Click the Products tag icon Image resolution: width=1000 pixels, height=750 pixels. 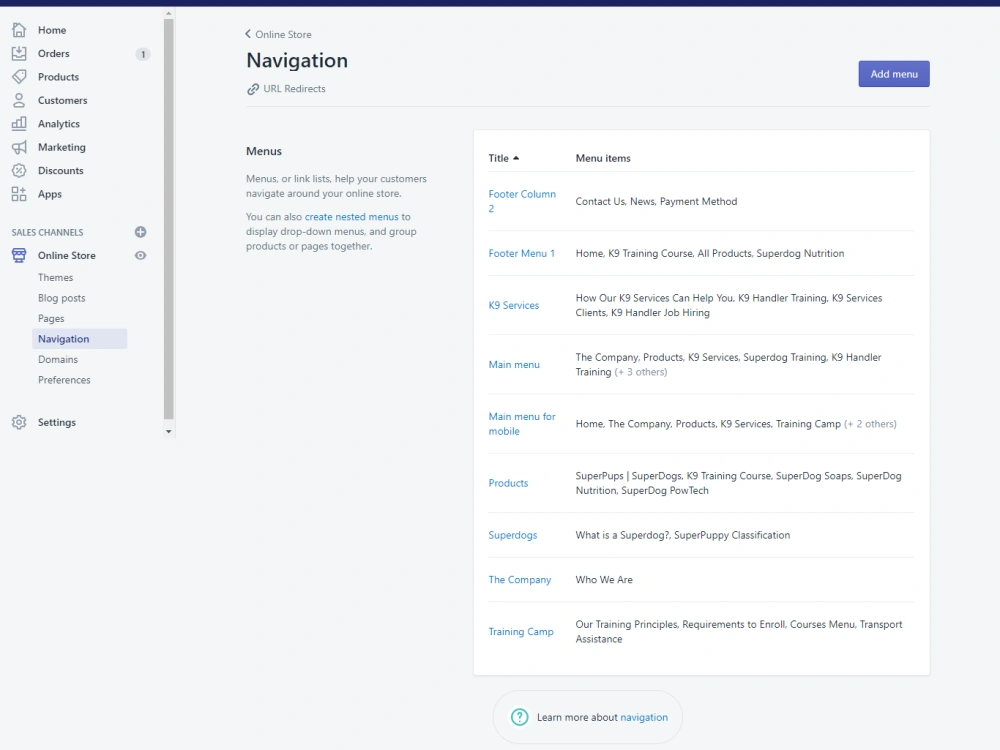click(19, 77)
